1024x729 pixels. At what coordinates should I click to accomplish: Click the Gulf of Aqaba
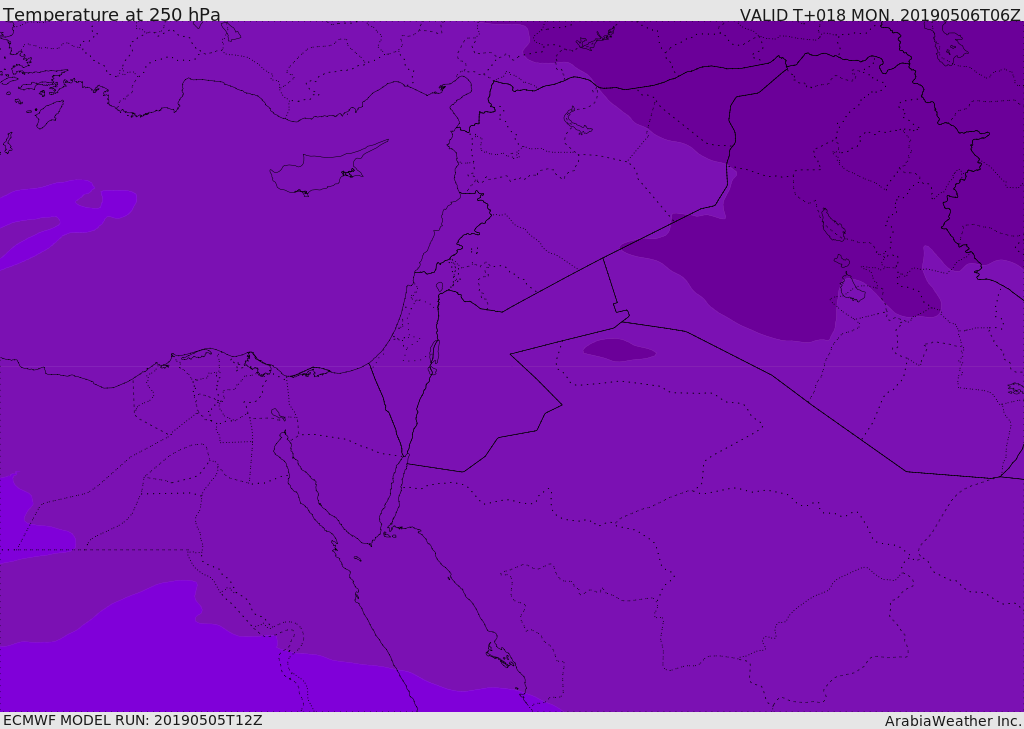tap(396, 490)
